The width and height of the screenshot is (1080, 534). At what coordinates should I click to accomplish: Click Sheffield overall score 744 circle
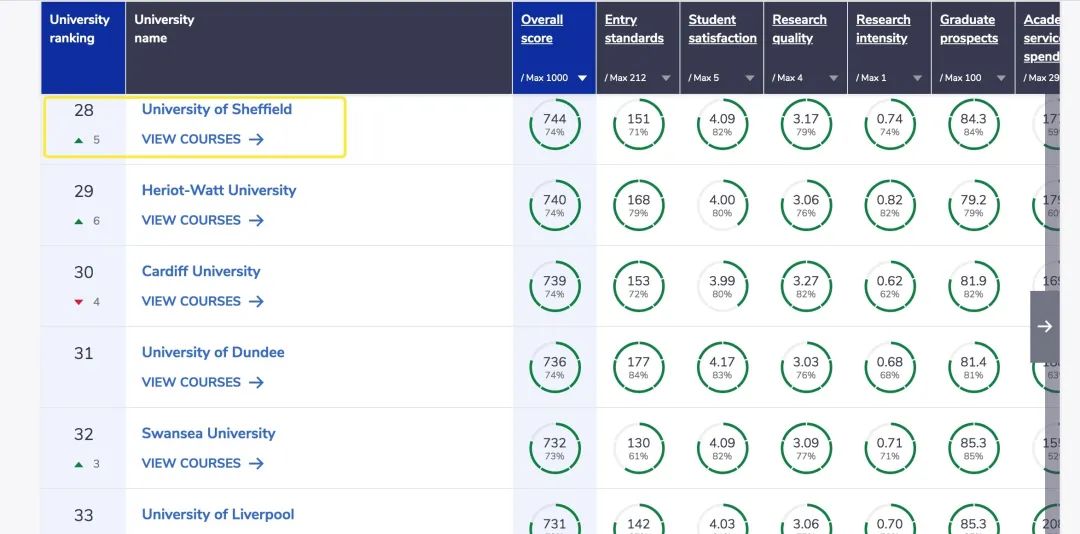pyautogui.click(x=555, y=125)
